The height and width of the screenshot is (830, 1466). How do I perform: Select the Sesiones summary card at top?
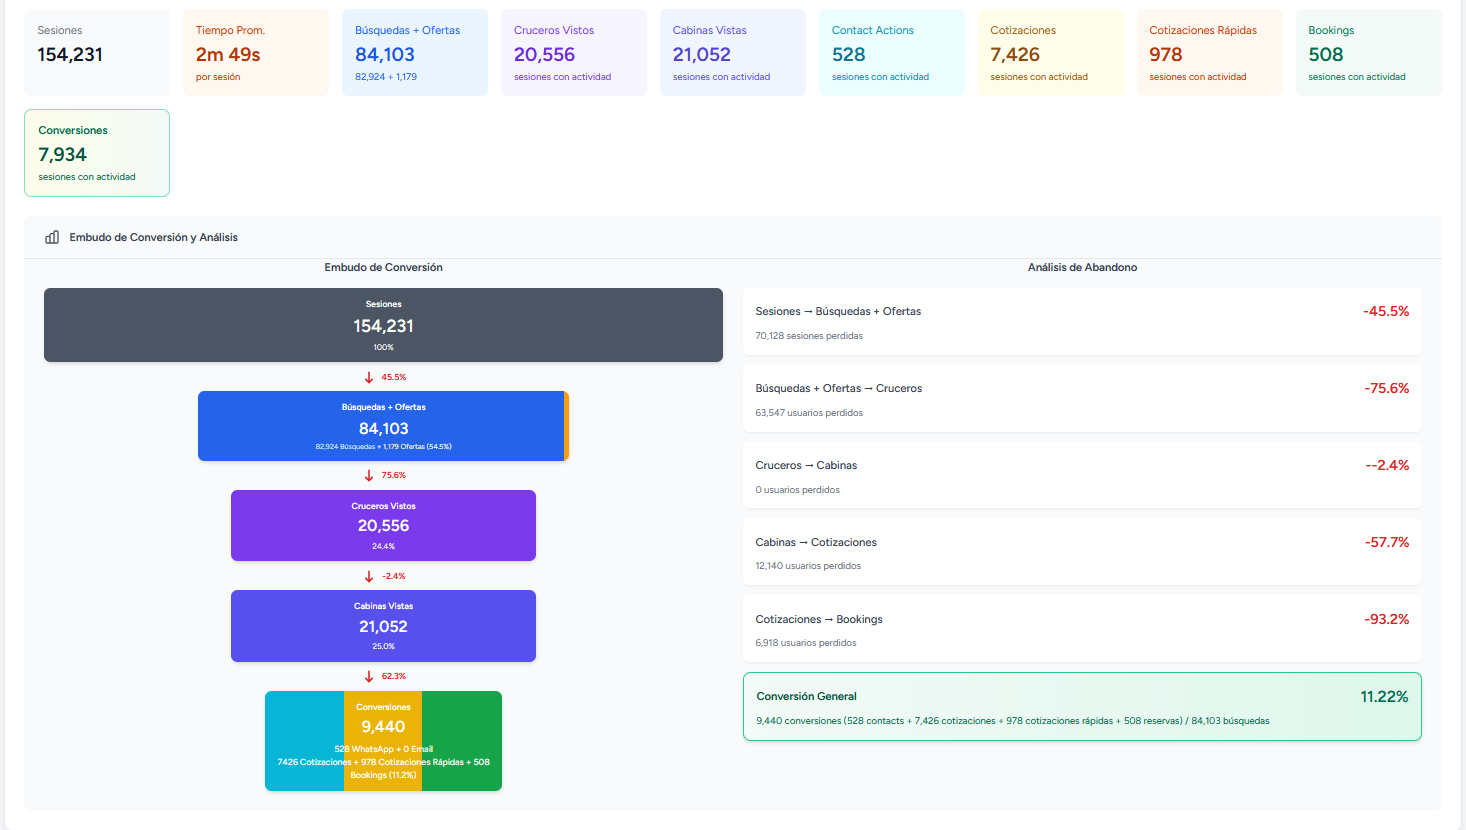[x=97, y=53]
